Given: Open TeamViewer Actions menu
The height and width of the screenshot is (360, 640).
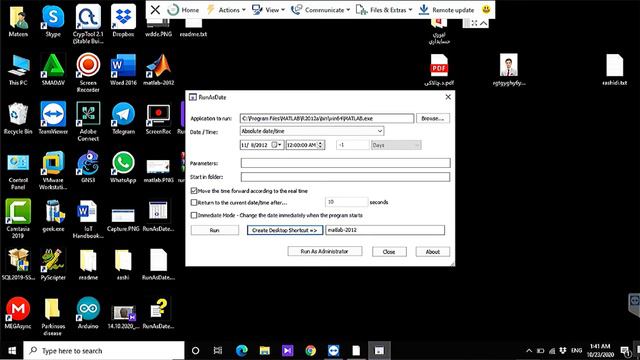Looking at the screenshot, I should click(x=227, y=10).
